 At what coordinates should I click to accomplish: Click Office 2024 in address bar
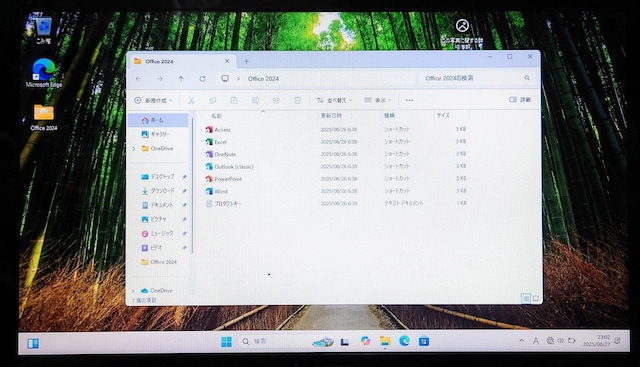(263, 78)
